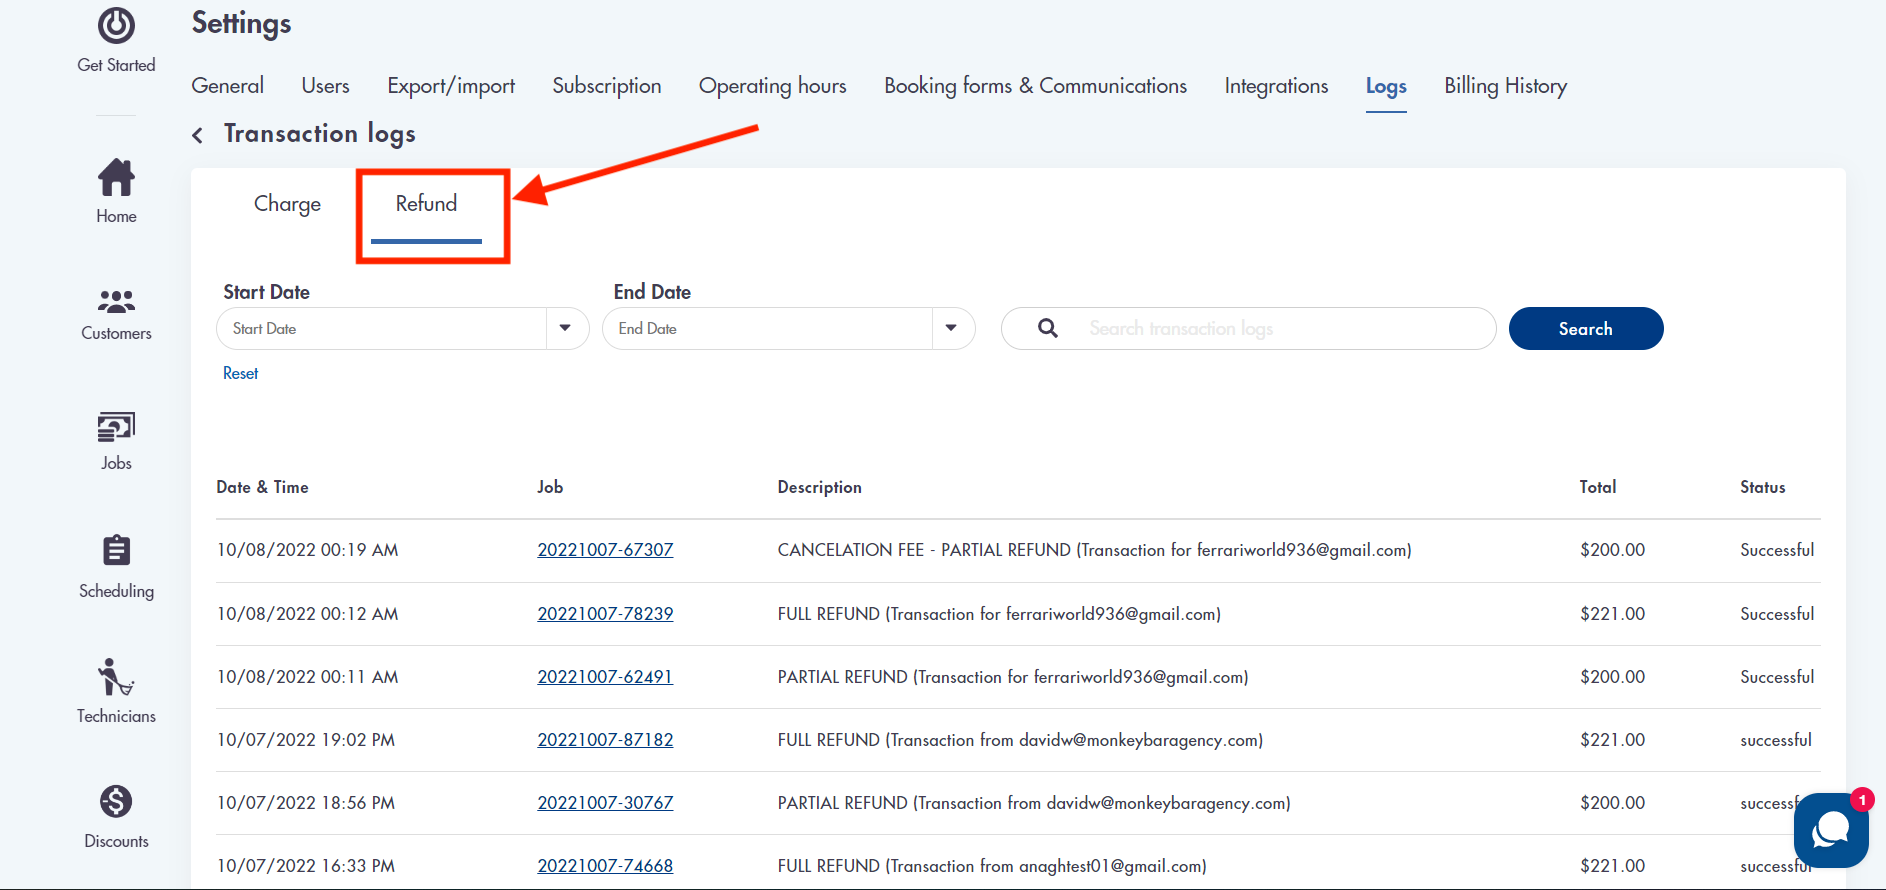The width and height of the screenshot is (1886, 890).
Task: Click the Reset link
Action: coord(240,373)
